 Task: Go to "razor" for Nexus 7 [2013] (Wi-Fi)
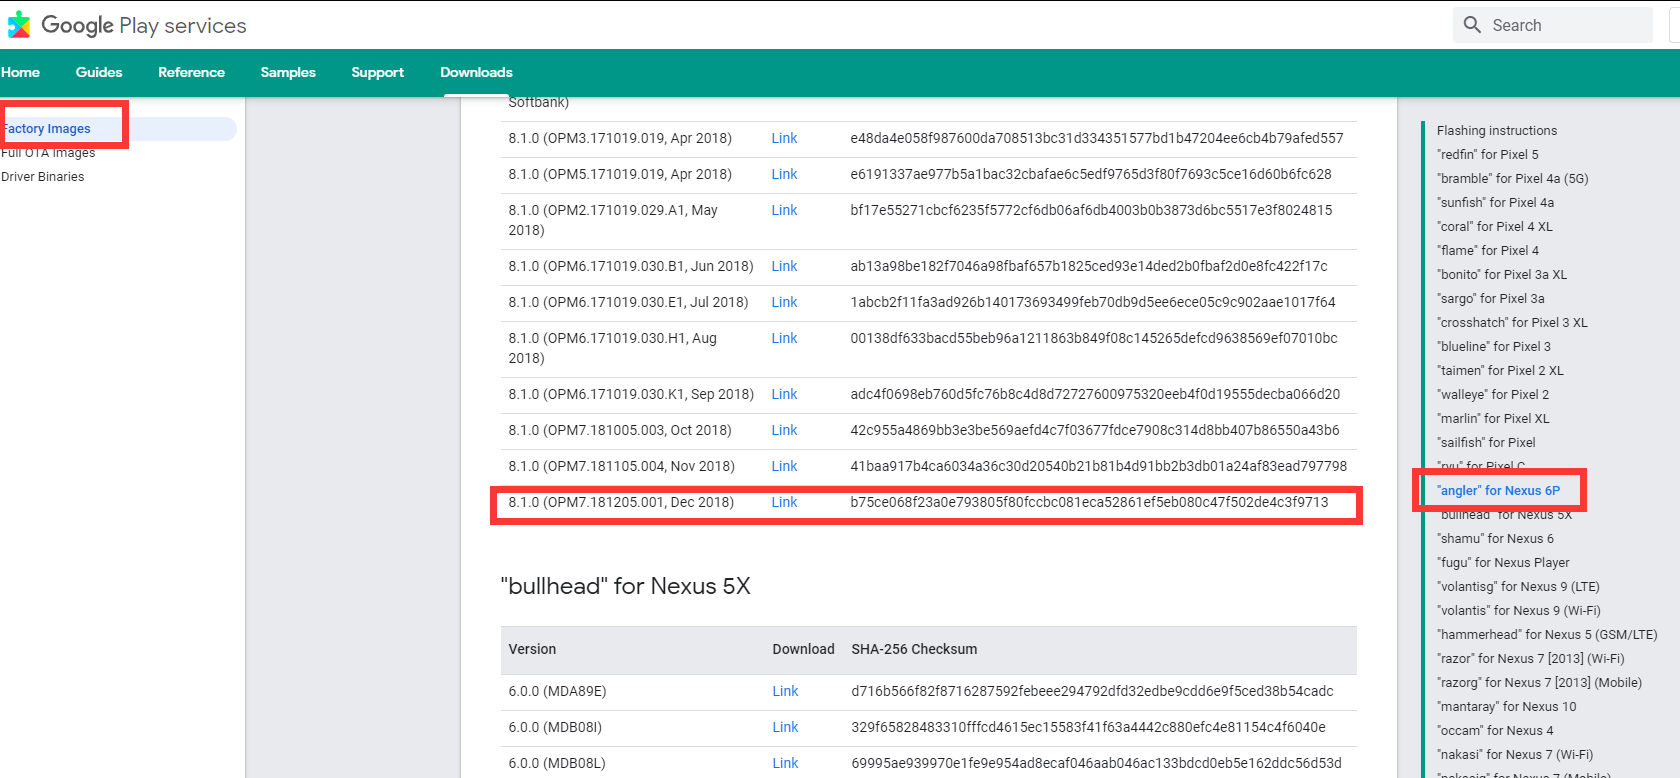(1531, 659)
